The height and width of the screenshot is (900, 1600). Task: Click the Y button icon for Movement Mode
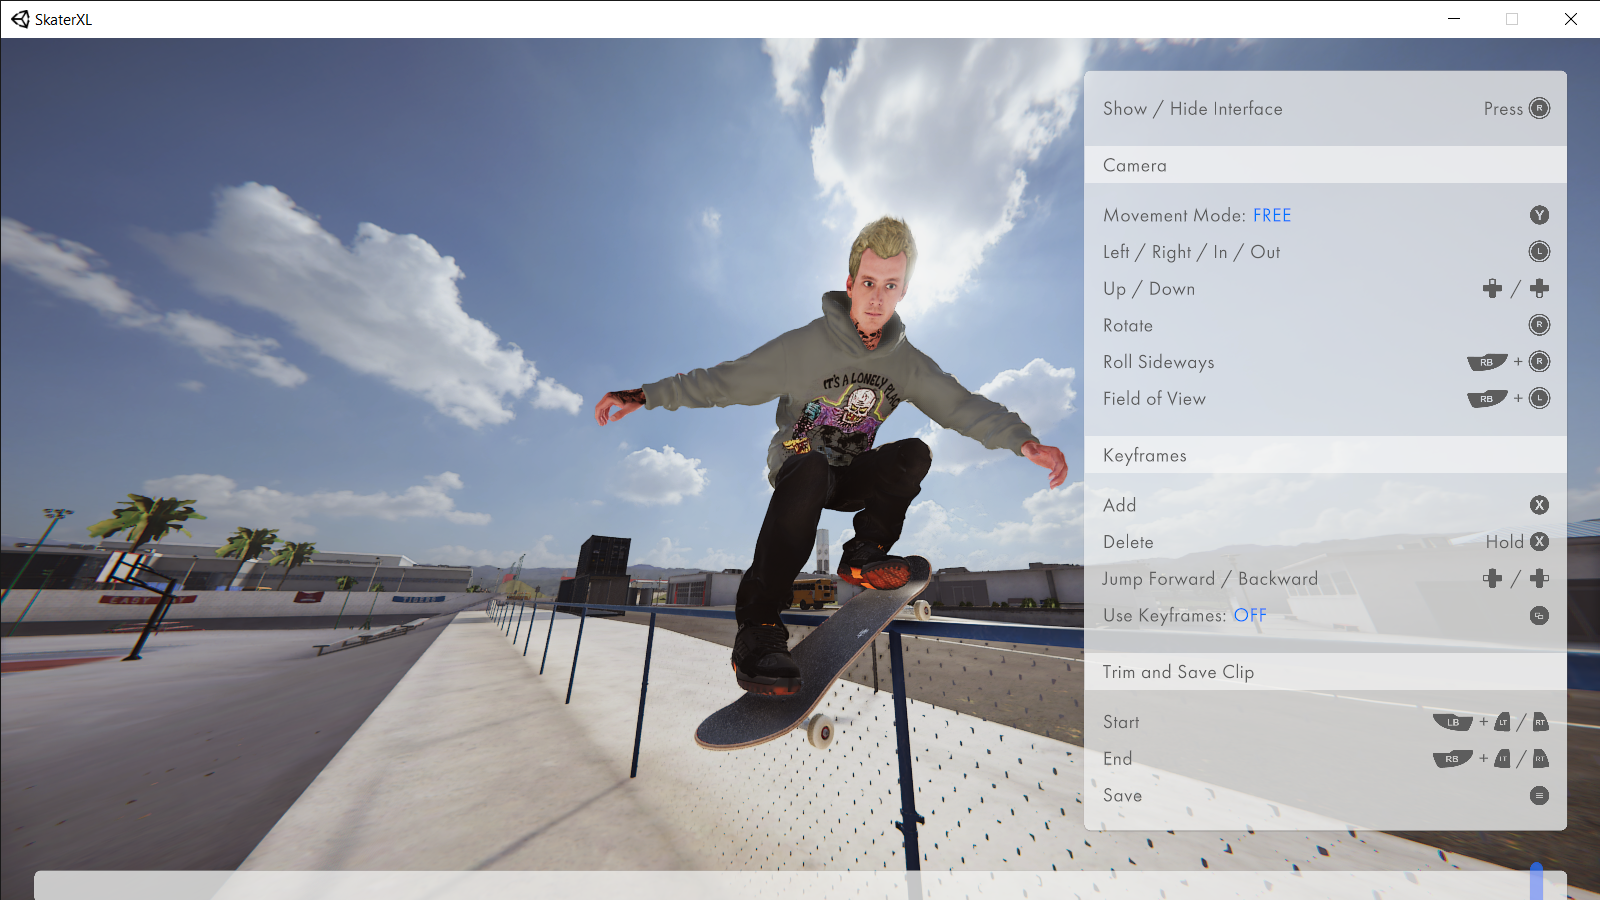tap(1539, 215)
